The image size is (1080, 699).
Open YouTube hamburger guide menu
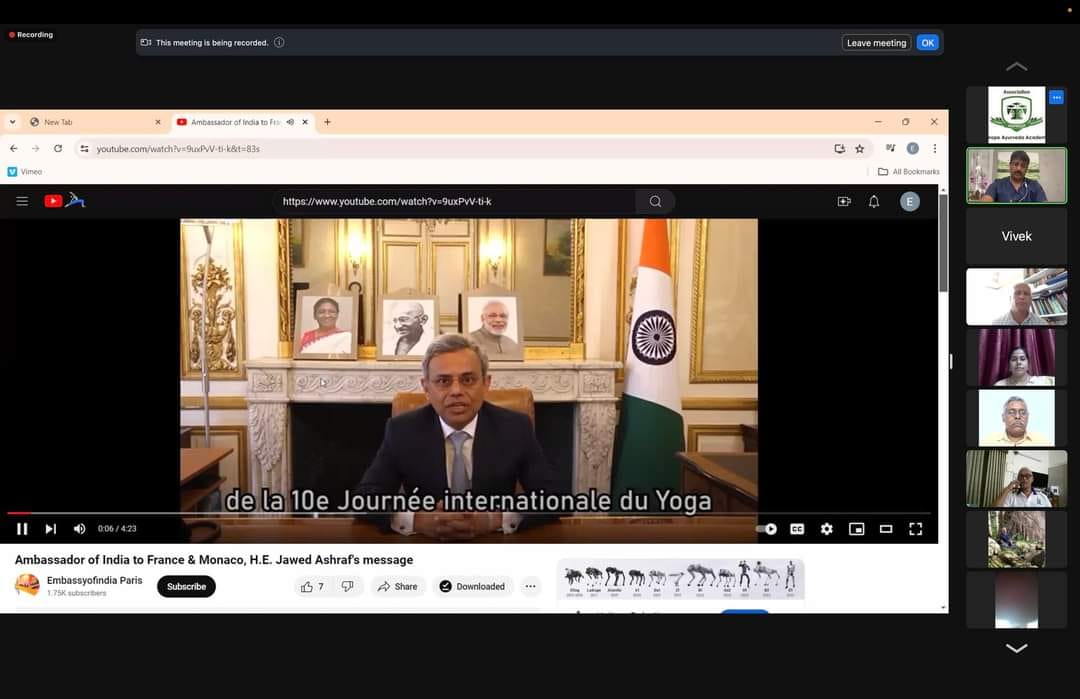(22, 201)
